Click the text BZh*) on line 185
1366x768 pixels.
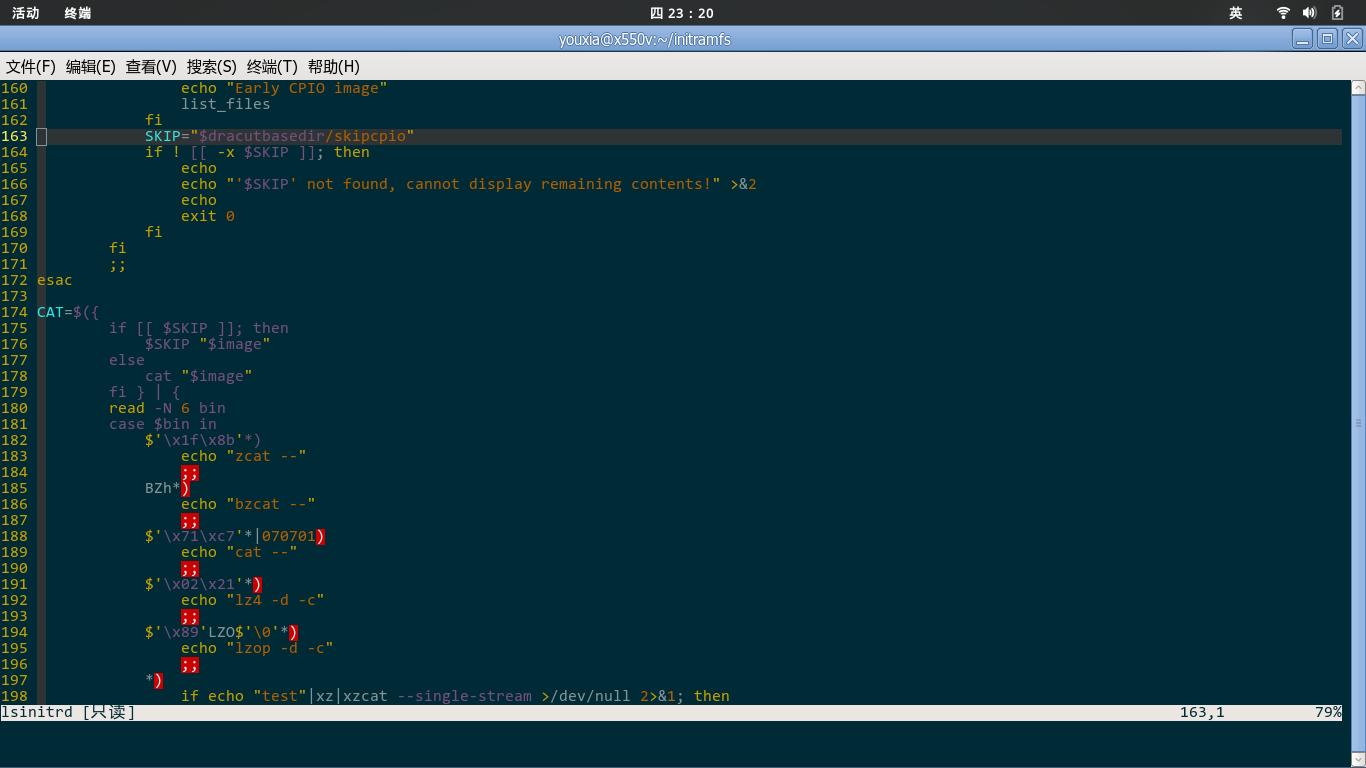pos(167,488)
